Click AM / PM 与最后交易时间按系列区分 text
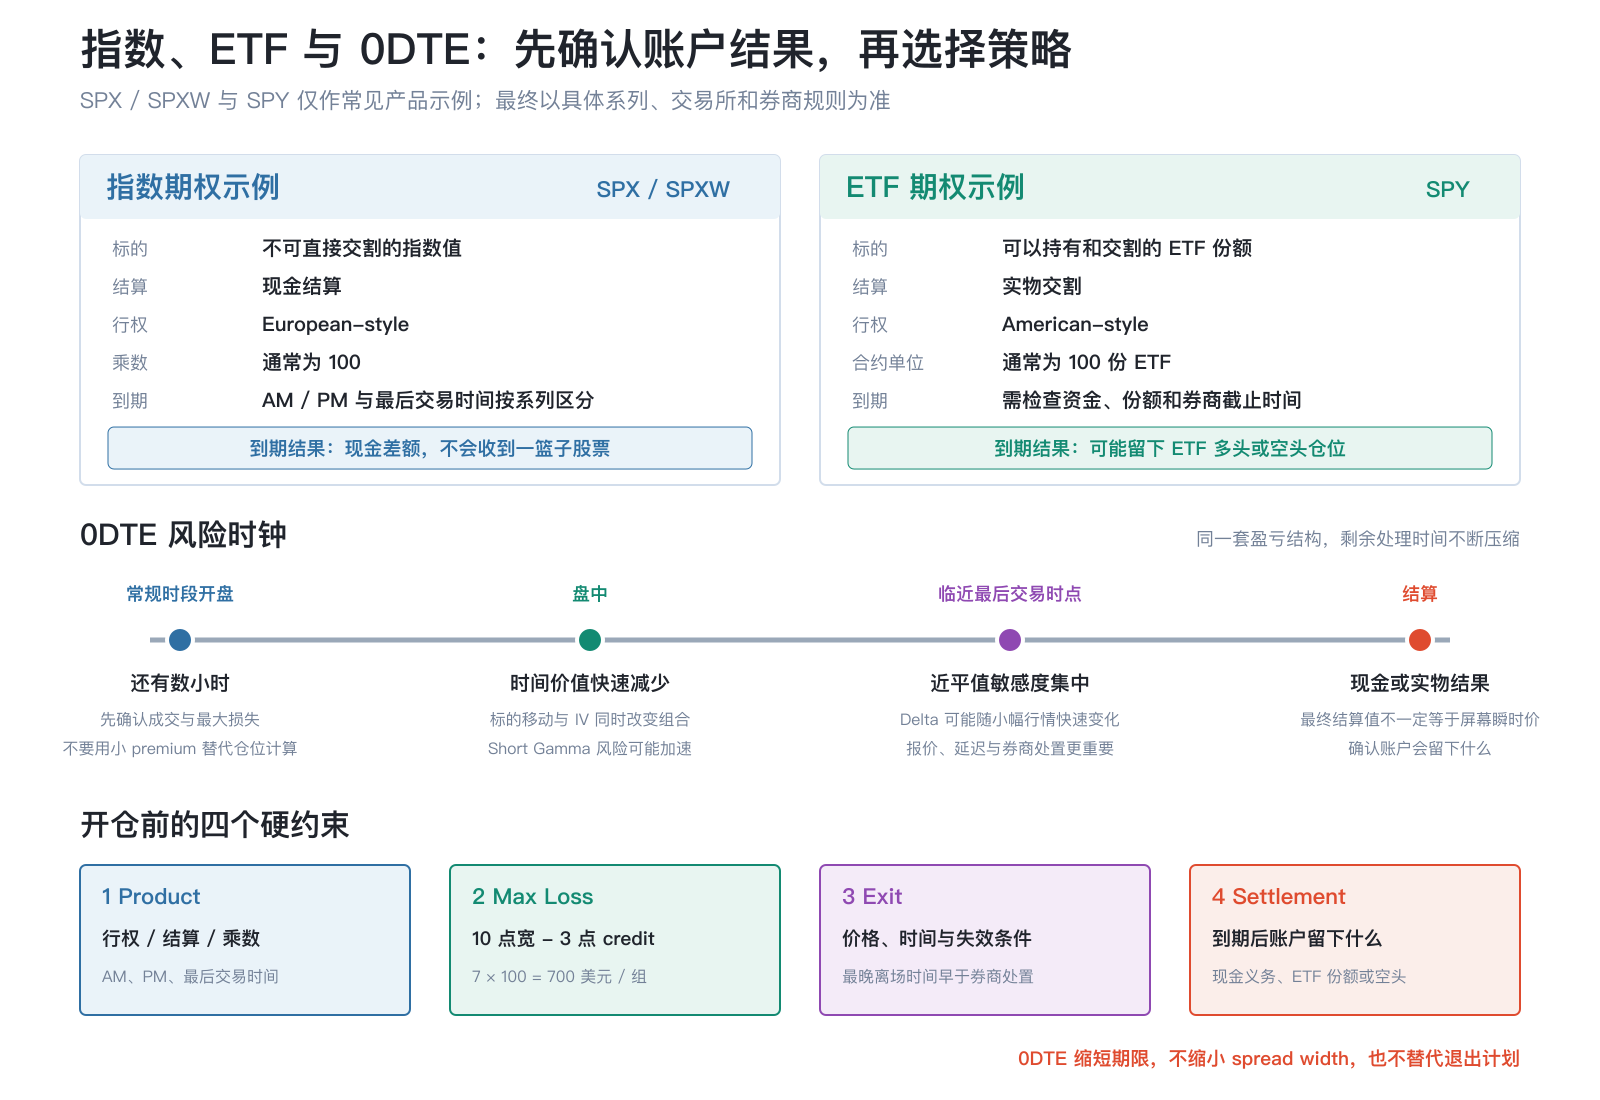Screen dimensions: 1600x1100 [428, 400]
